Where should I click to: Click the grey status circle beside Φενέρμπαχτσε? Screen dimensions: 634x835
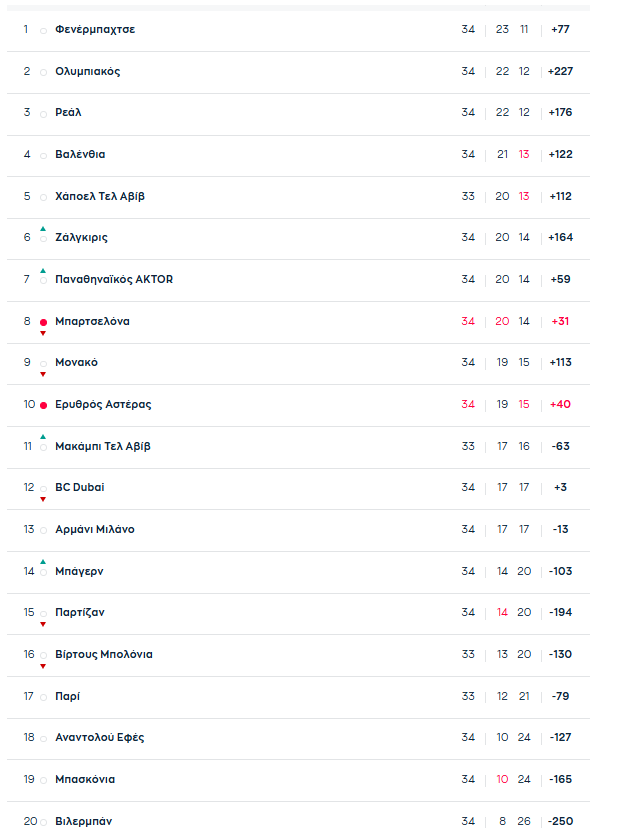coord(43,31)
